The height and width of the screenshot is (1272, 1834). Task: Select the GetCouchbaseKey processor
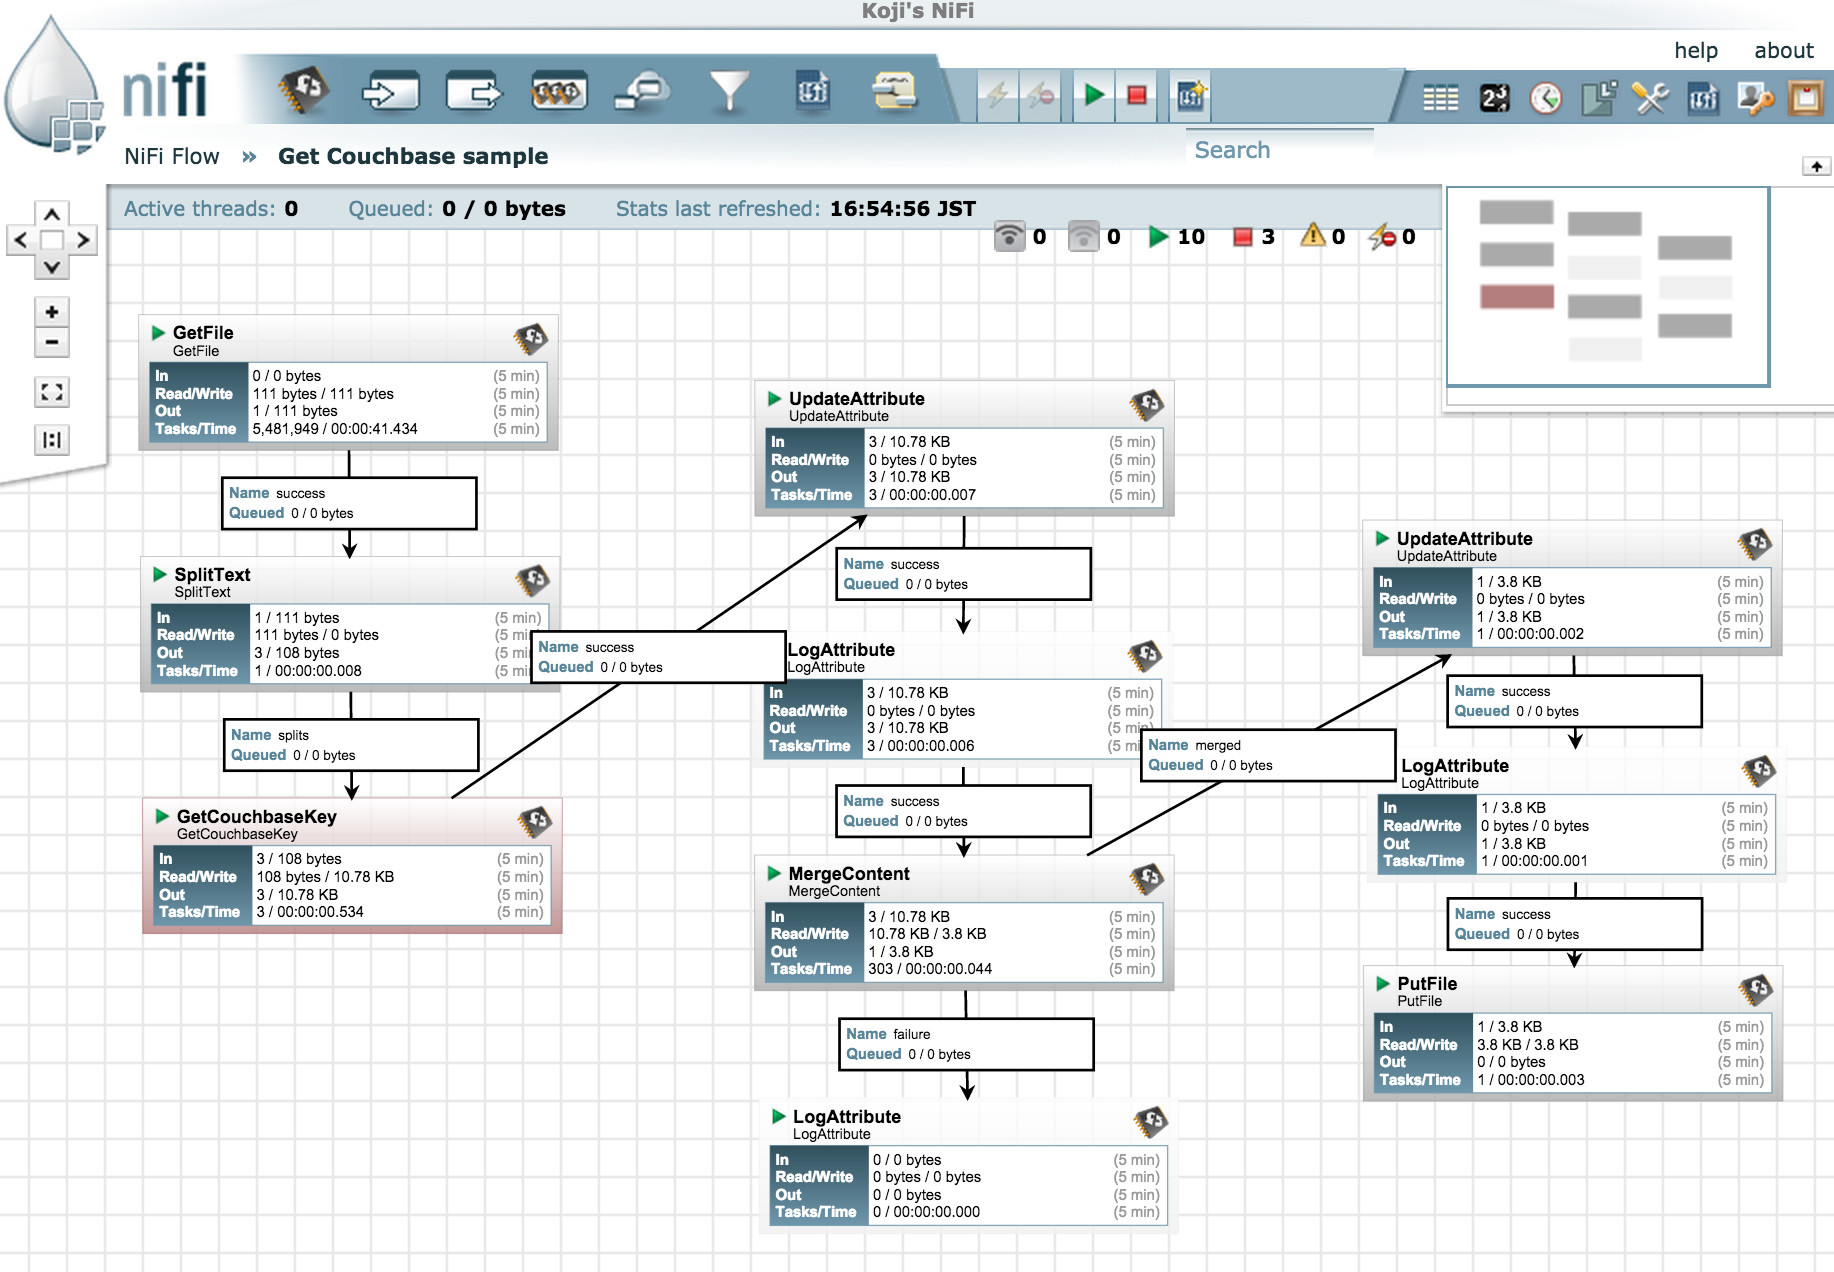(x=352, y=866)
